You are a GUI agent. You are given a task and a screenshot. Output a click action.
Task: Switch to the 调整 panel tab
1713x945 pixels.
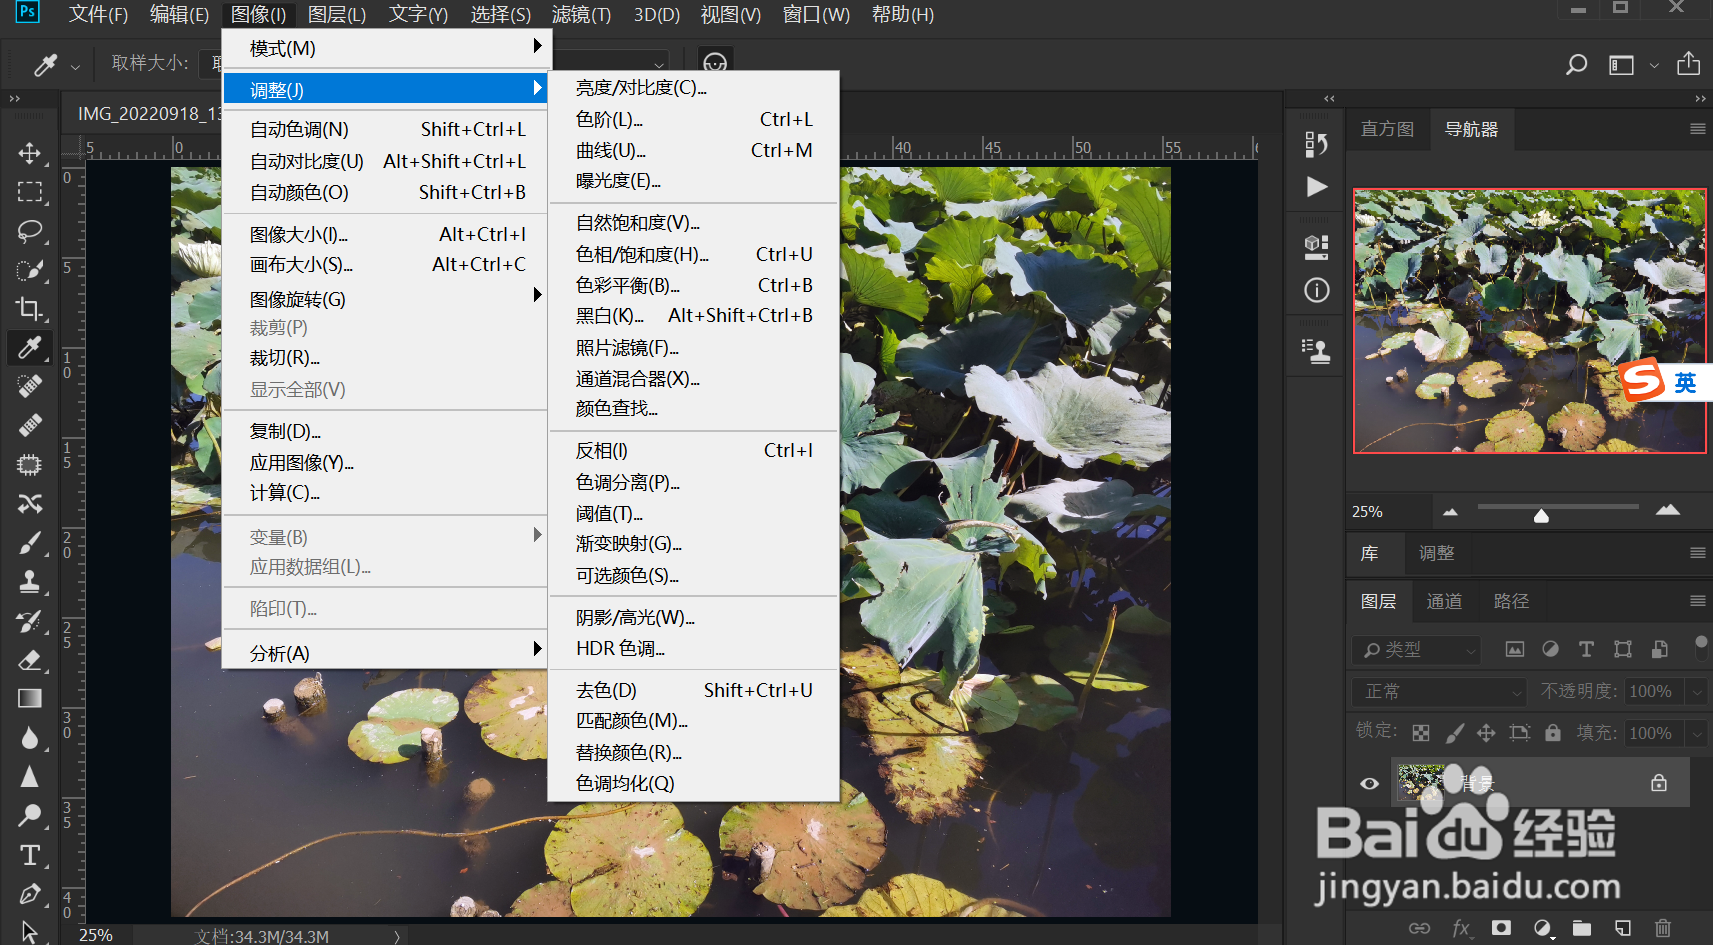[1436, 553]
